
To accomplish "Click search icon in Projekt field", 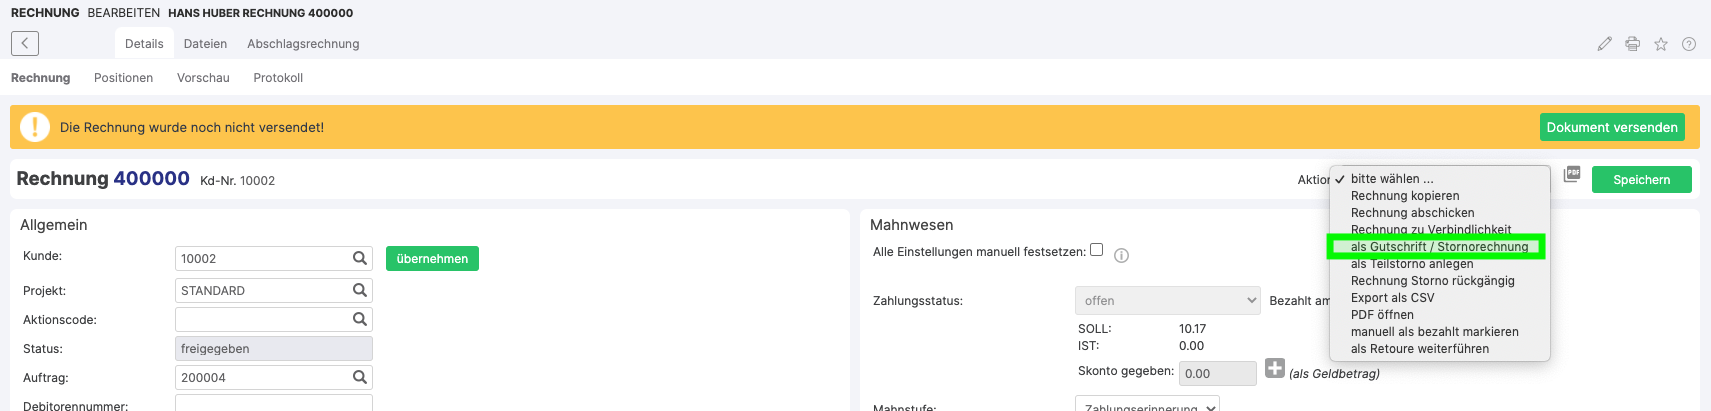I will (360, 290).
